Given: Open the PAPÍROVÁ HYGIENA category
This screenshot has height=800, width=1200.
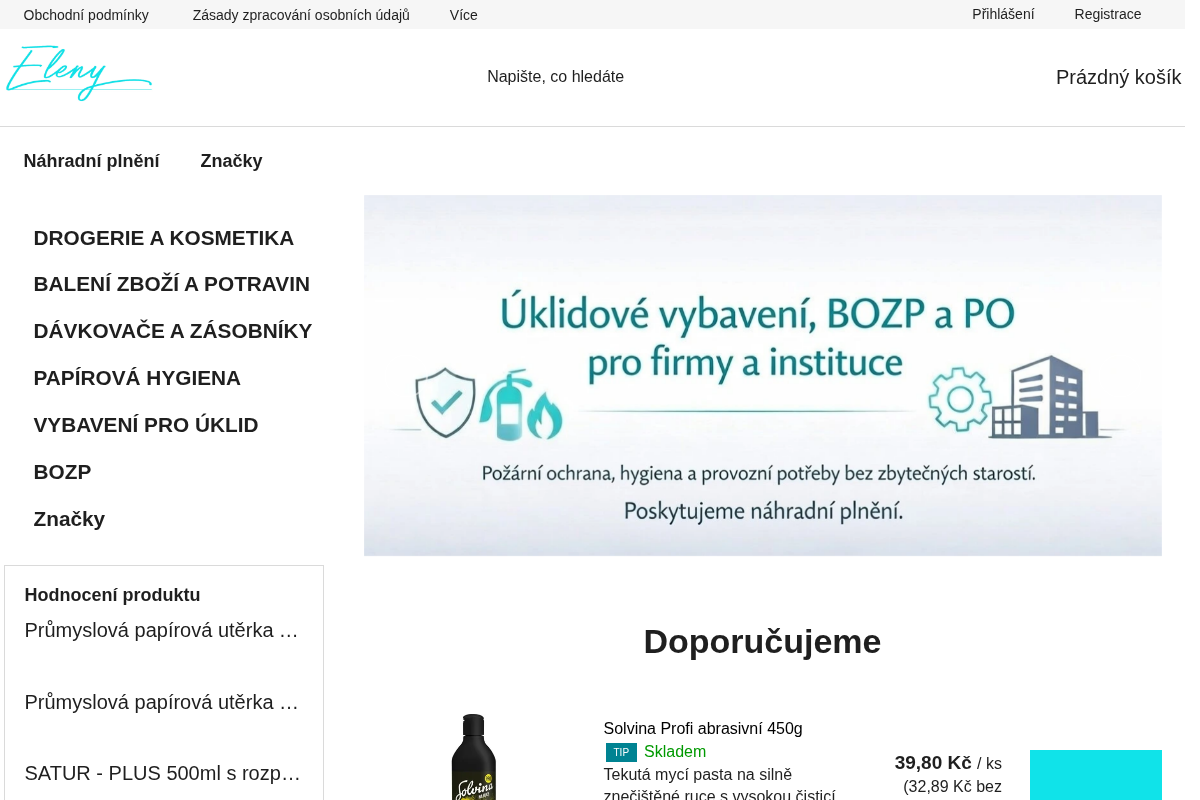Looking at the screenshot, I should point(137,378).
